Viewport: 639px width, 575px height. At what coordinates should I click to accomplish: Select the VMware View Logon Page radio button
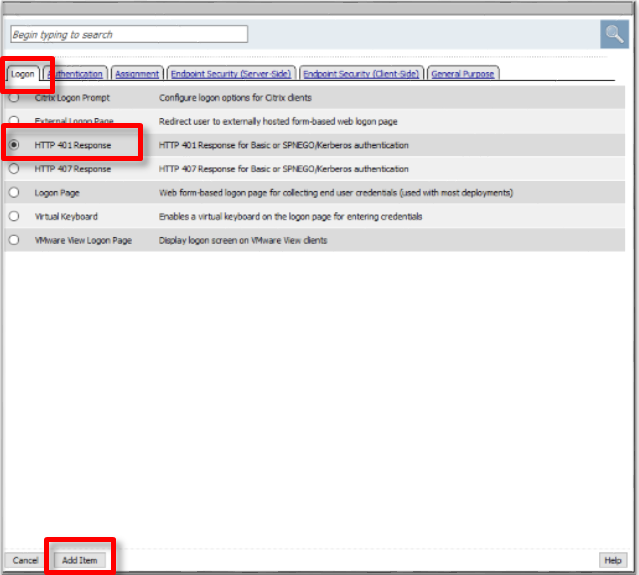14,240
